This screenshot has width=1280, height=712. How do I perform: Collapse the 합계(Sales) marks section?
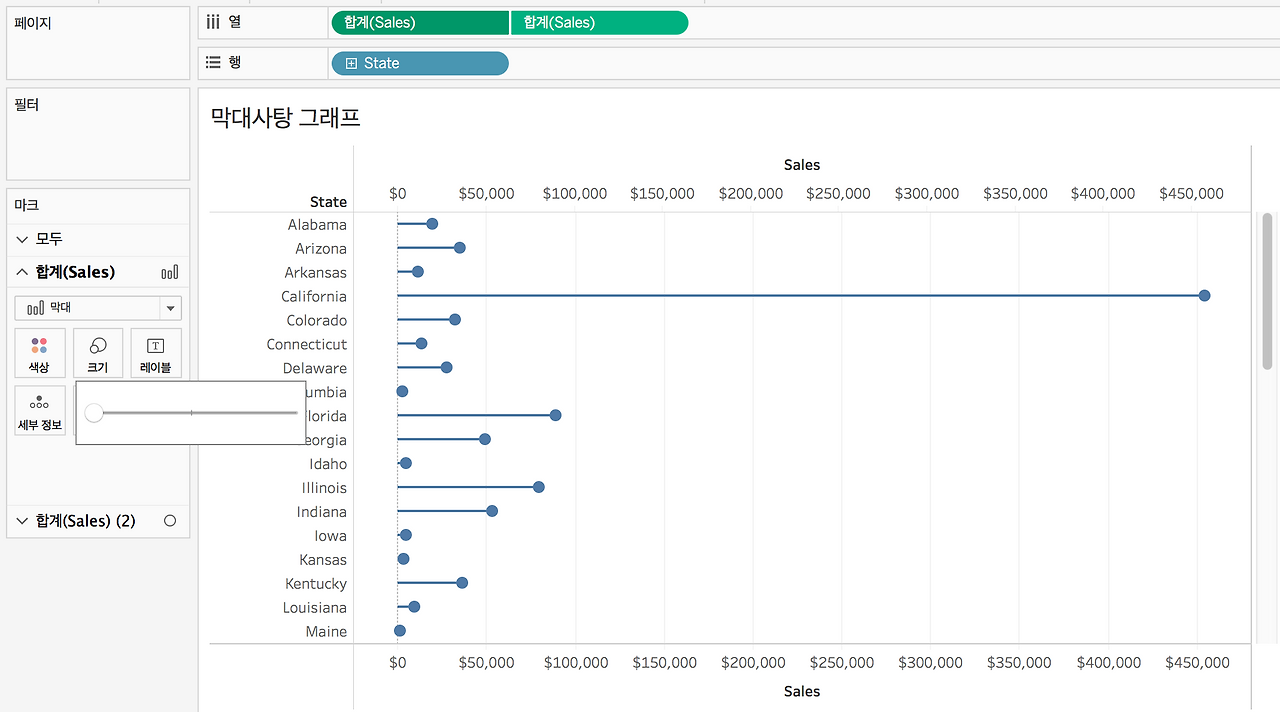23,272
